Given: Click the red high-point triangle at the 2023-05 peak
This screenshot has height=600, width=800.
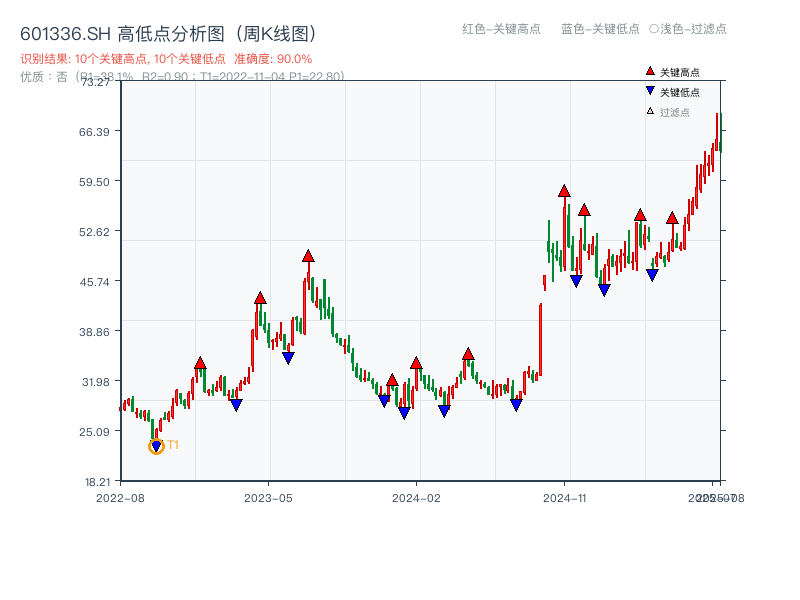Looking at the screenshot, I should pos(308,256).
